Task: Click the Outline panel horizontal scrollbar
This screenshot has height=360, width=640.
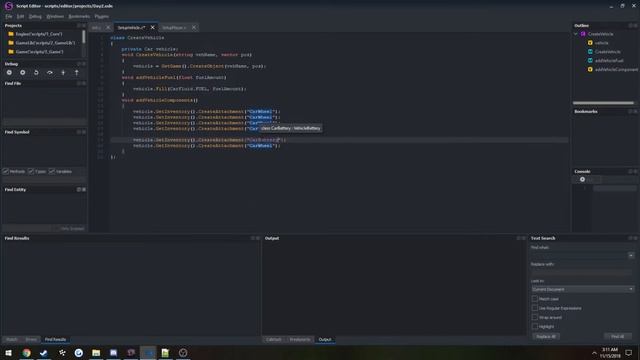Action: pos(603,103)
